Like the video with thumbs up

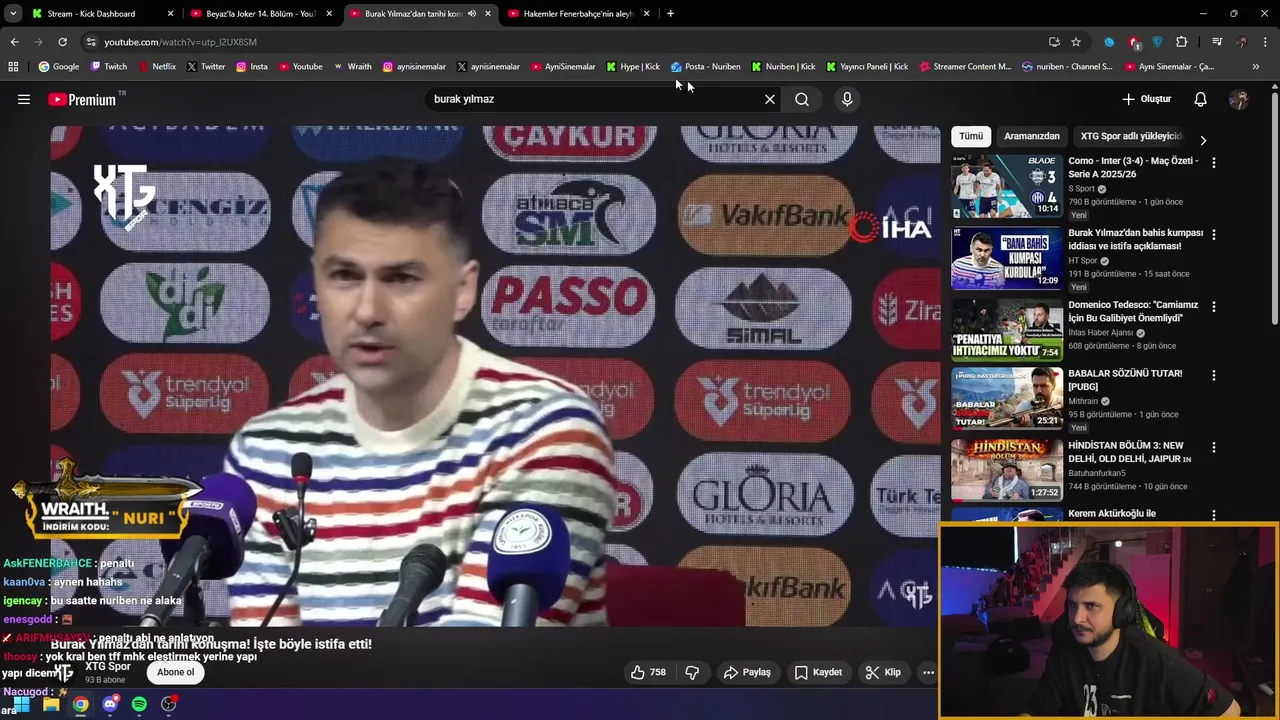coord(648,672)
